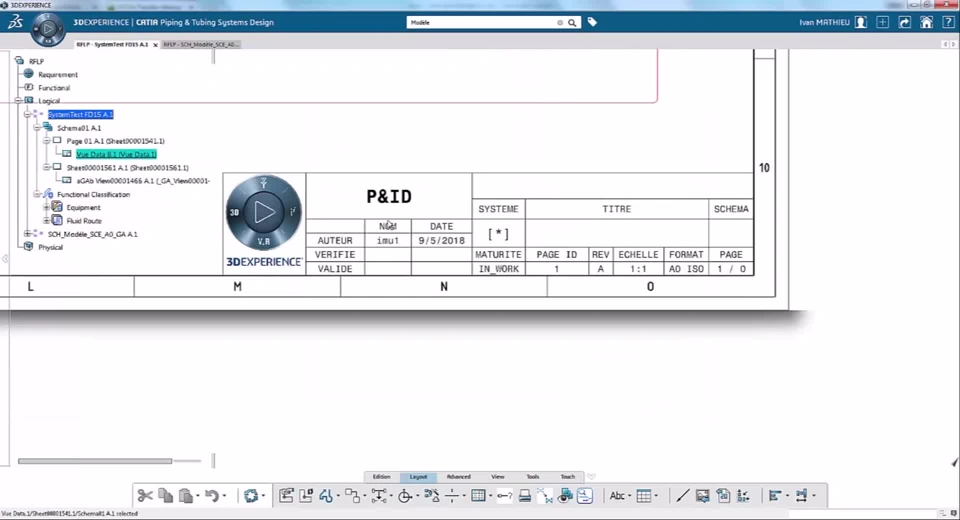Click the help question mark icon

point(948,22)
